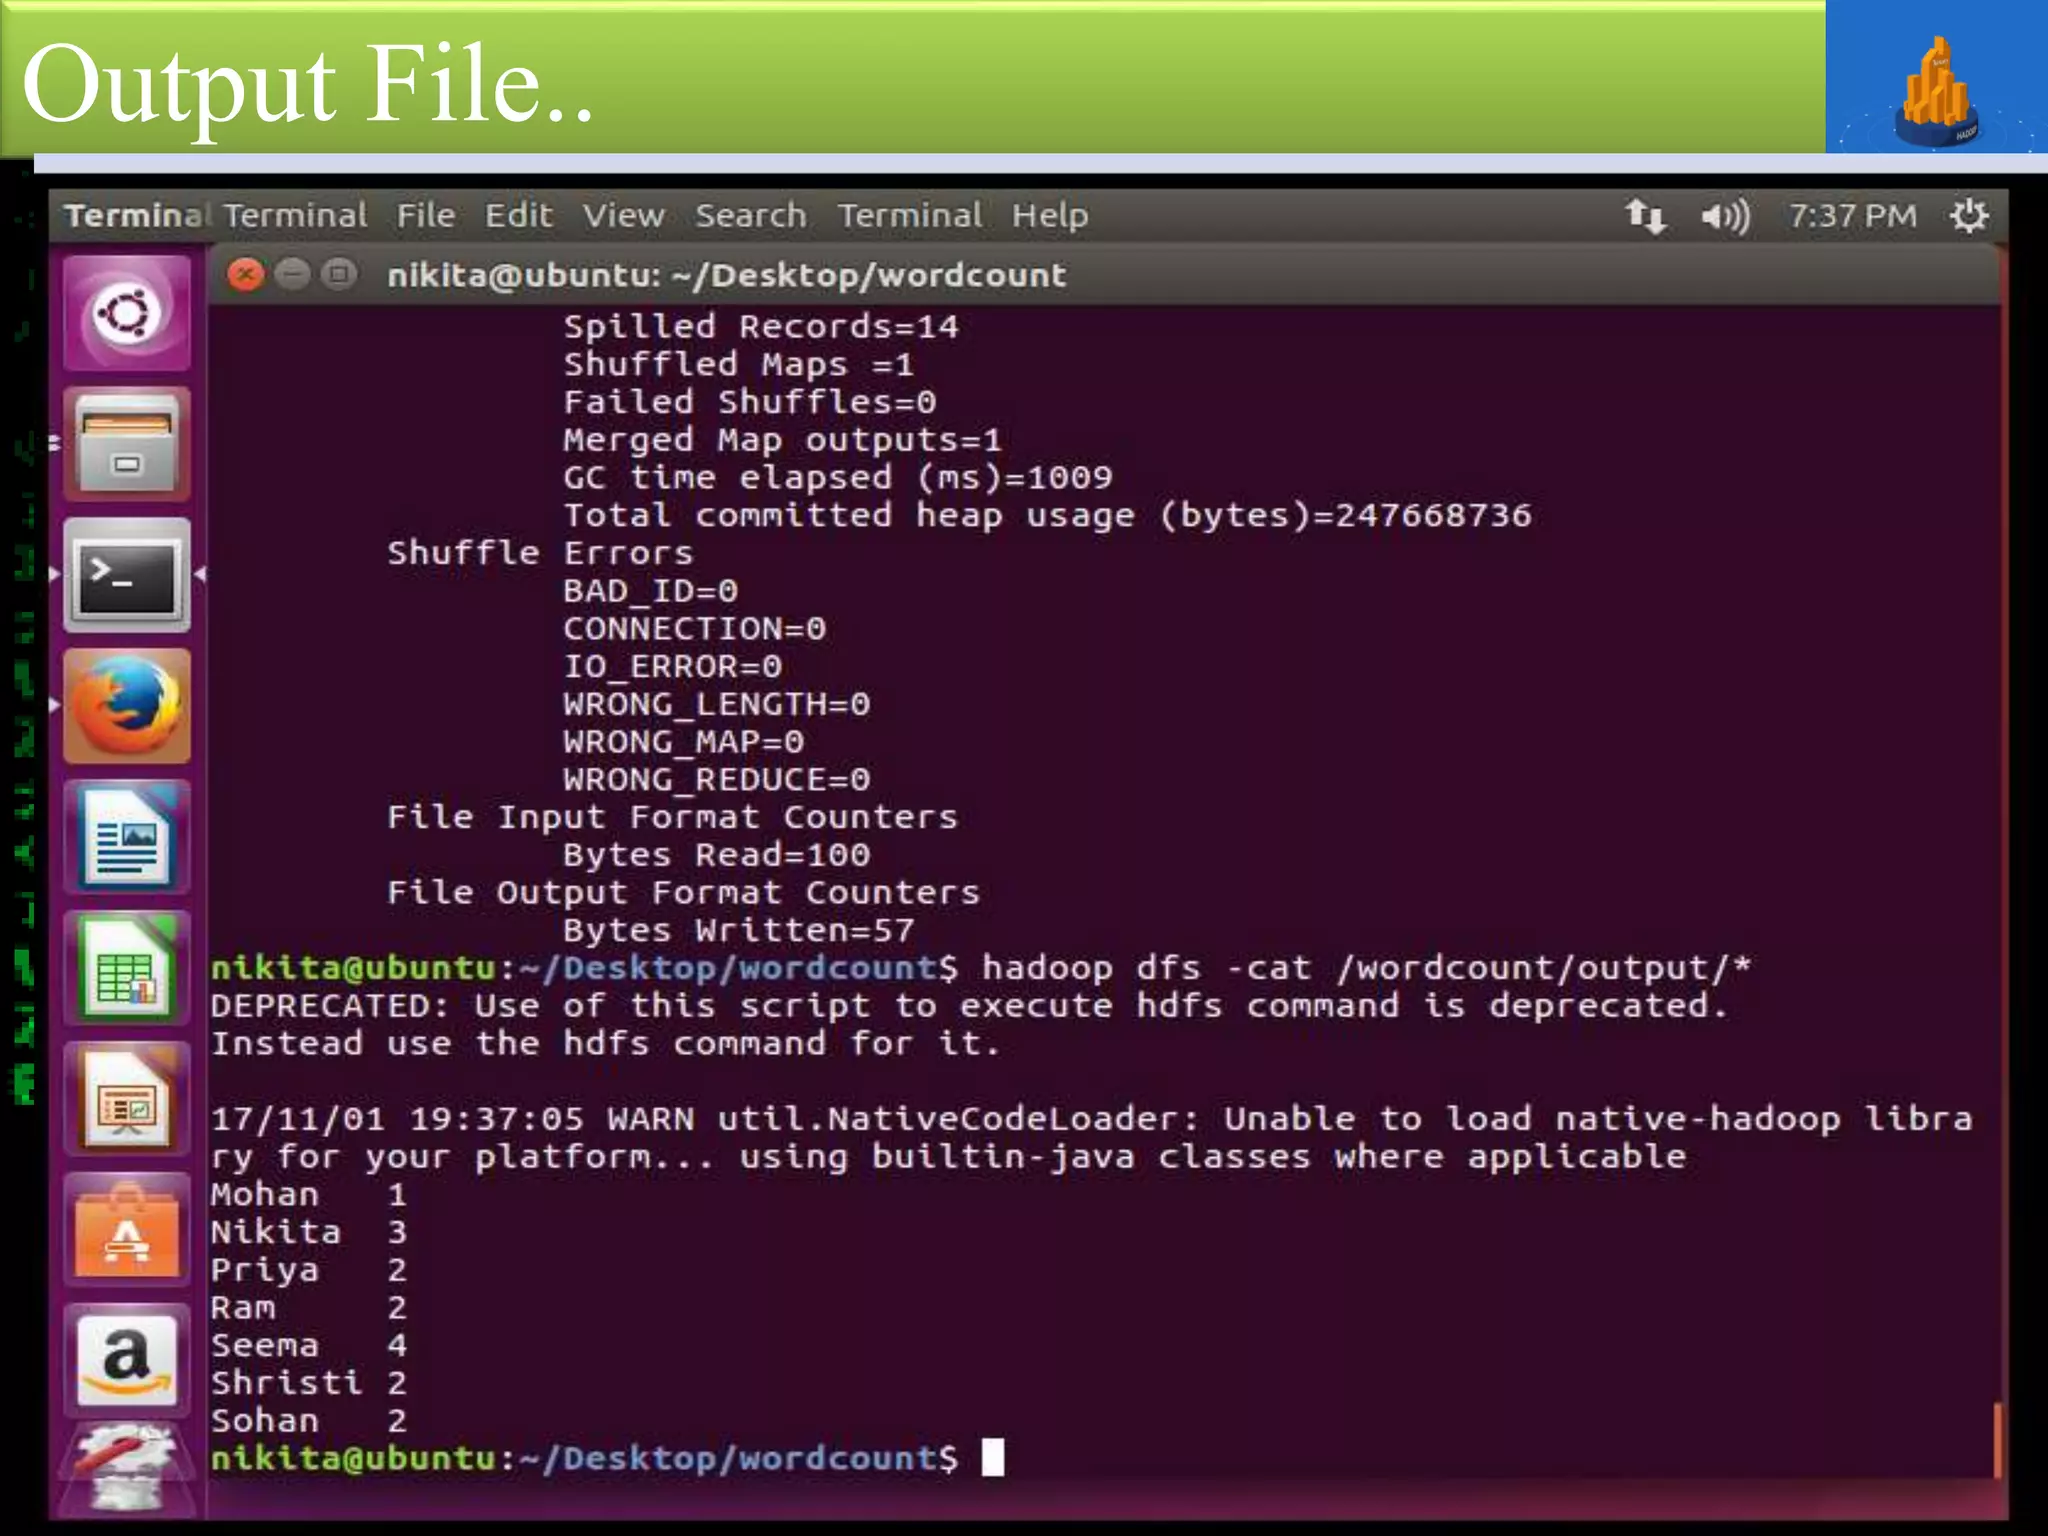
Task: Click the 'Sohan 2' output row
Action: [309, 1421]
